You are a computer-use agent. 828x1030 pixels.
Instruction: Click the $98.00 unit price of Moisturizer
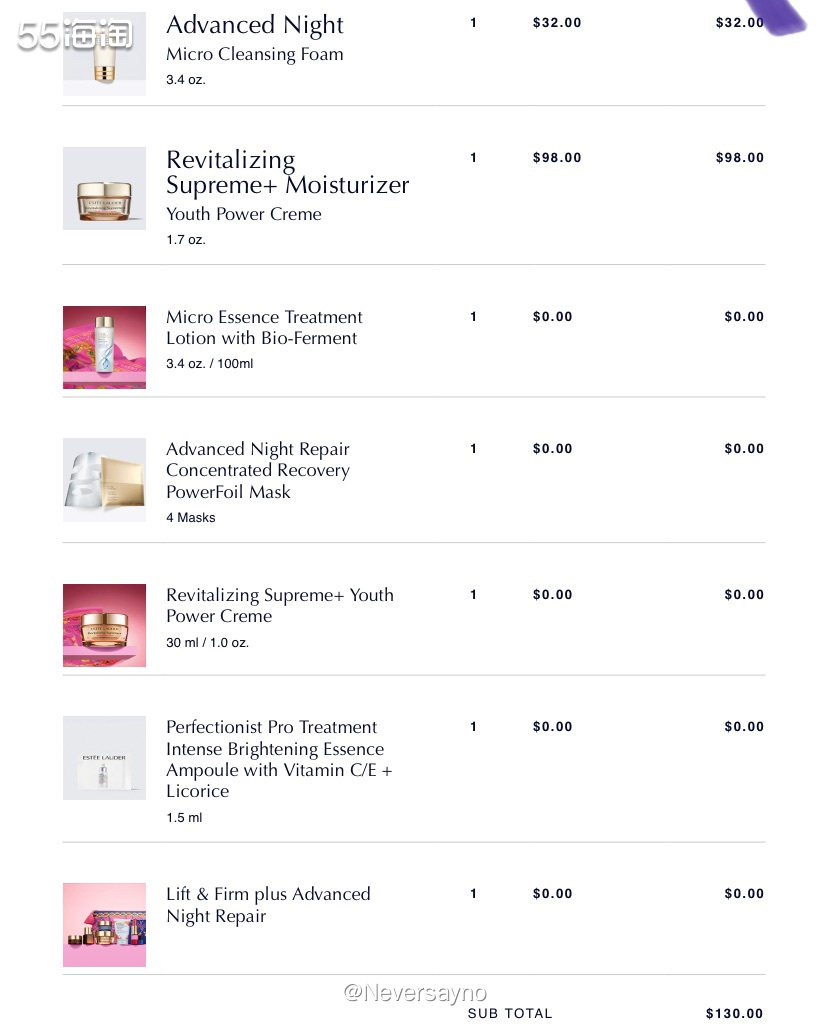[x=557, y=158]
